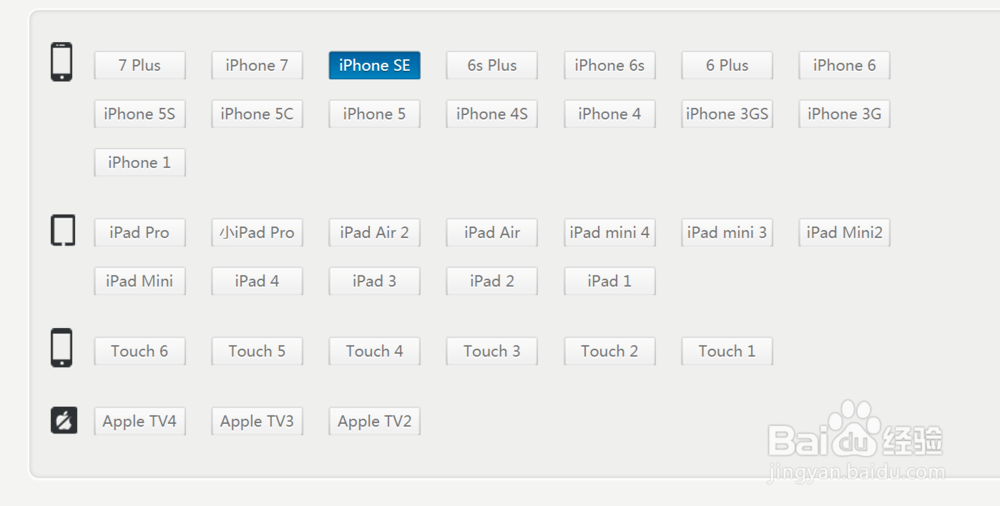The image size is (1000, 506).
Task: Choose the Touch 1 button
Action: click(727, 351)
